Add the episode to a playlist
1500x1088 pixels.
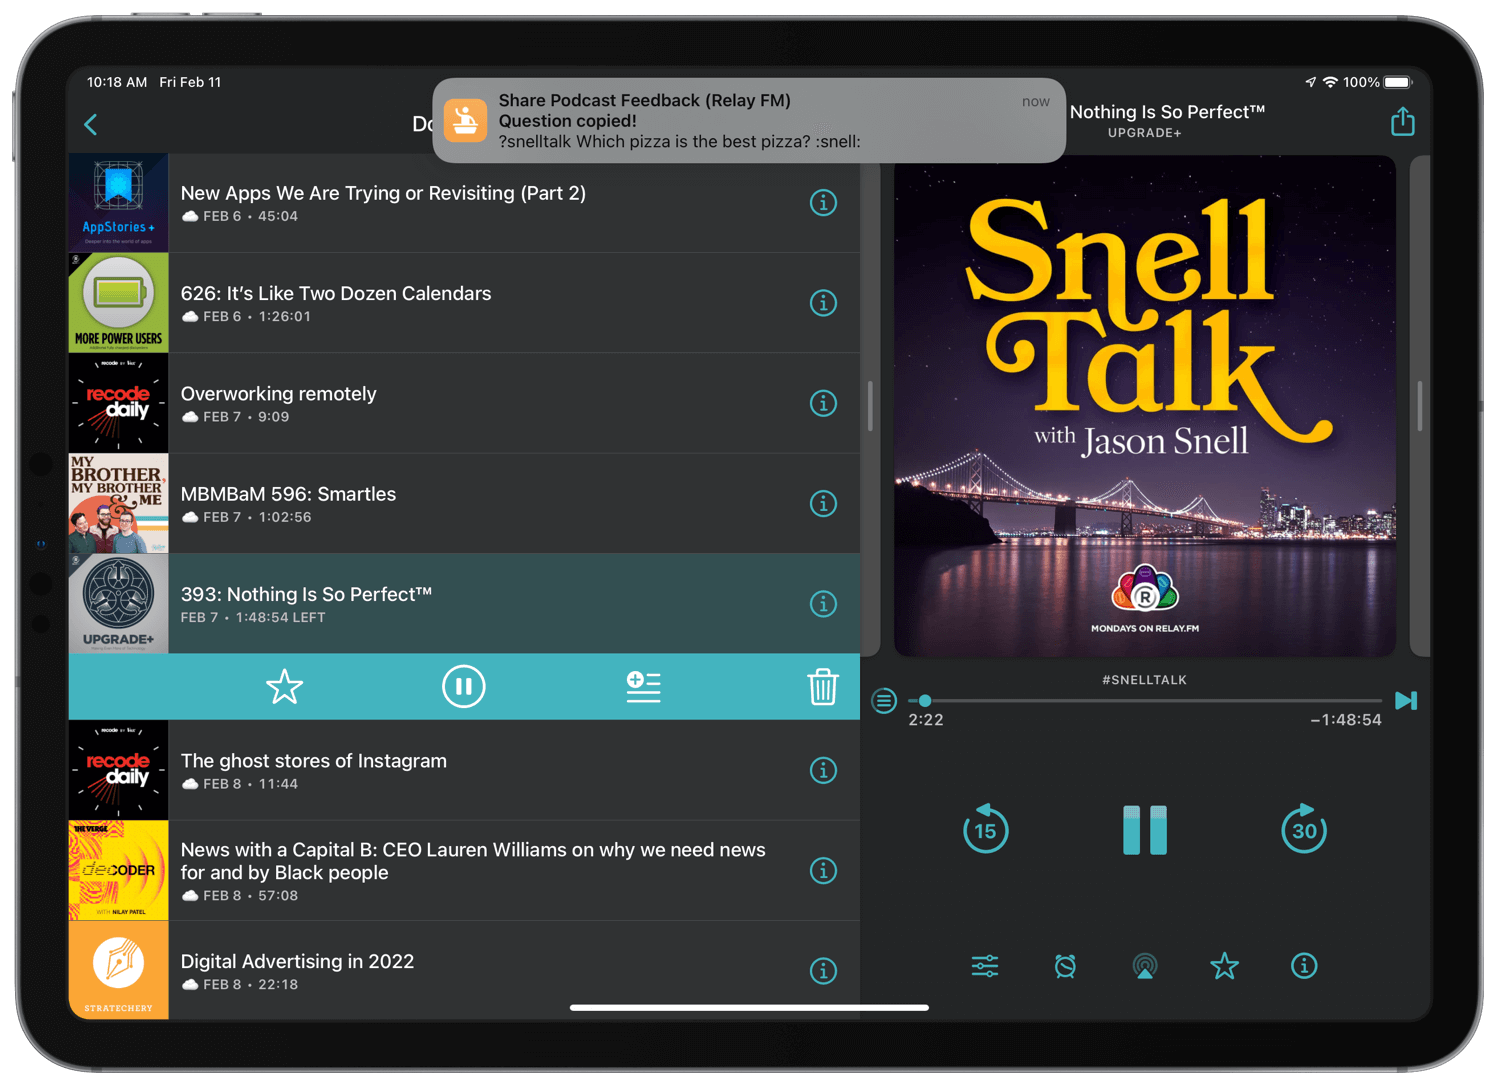point(643,687)
